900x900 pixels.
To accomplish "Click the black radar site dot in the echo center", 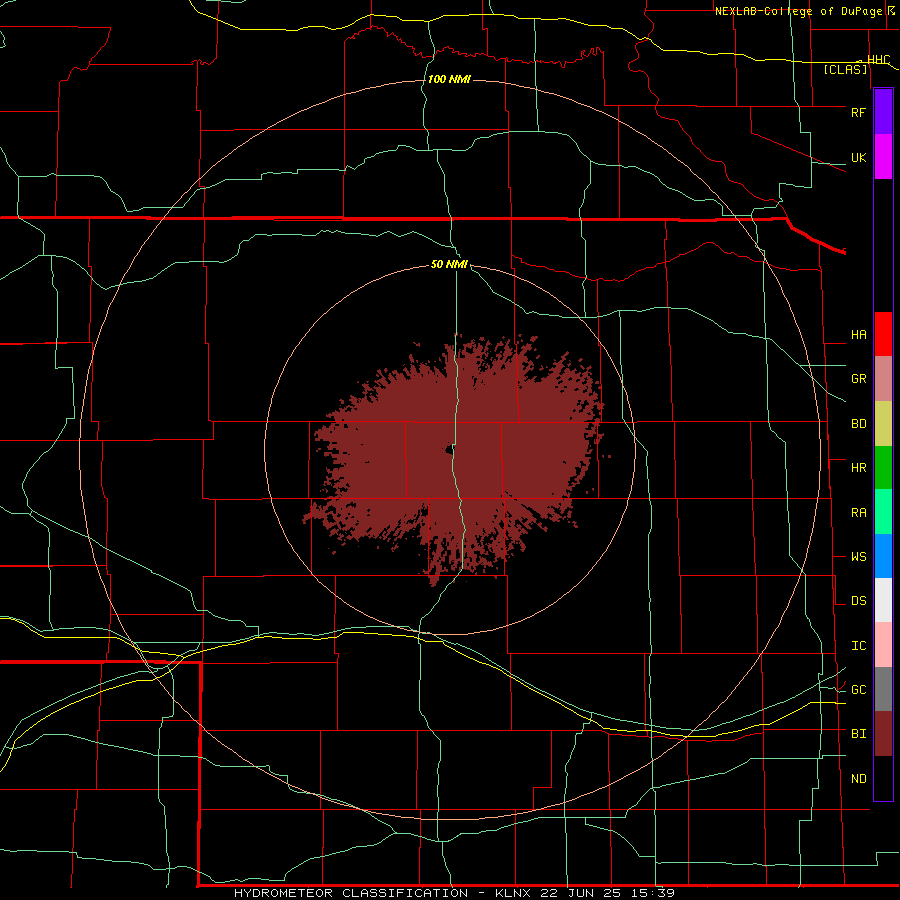I will tap(448, 449).
